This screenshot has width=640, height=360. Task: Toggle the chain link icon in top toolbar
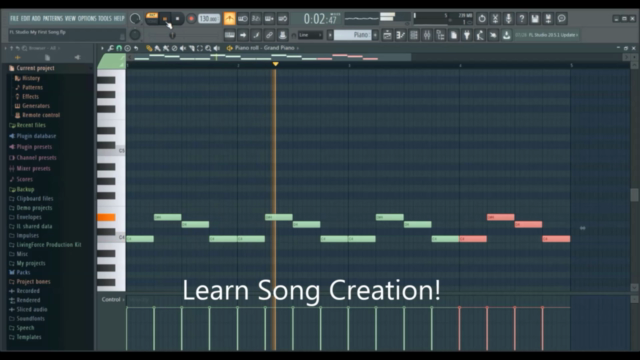[x=269, y=35]
